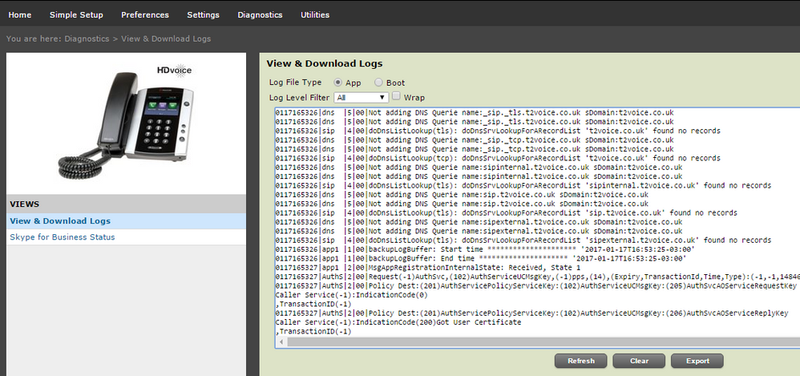Viewport: 800px width, 376px height.
Task: Enable the Wrap checkbox
Action: [x=396, y=96]
